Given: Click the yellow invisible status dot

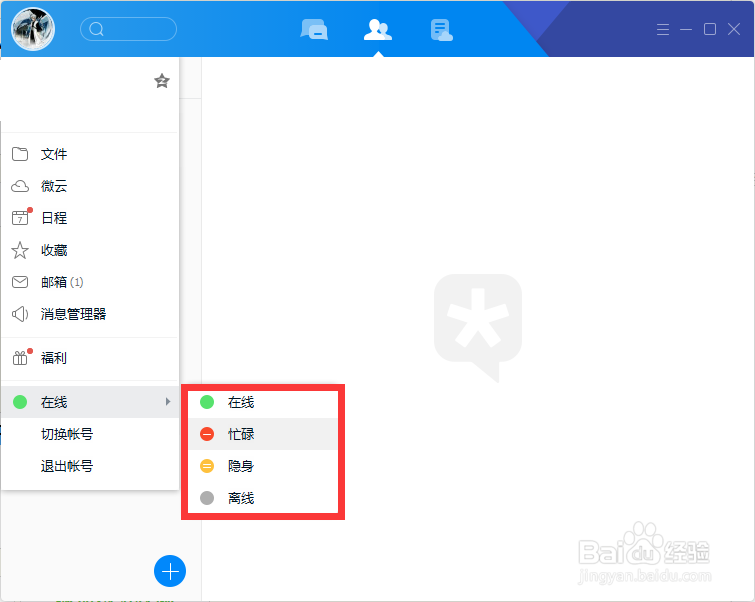Looking at the screenshot, I should pos(207,466).
